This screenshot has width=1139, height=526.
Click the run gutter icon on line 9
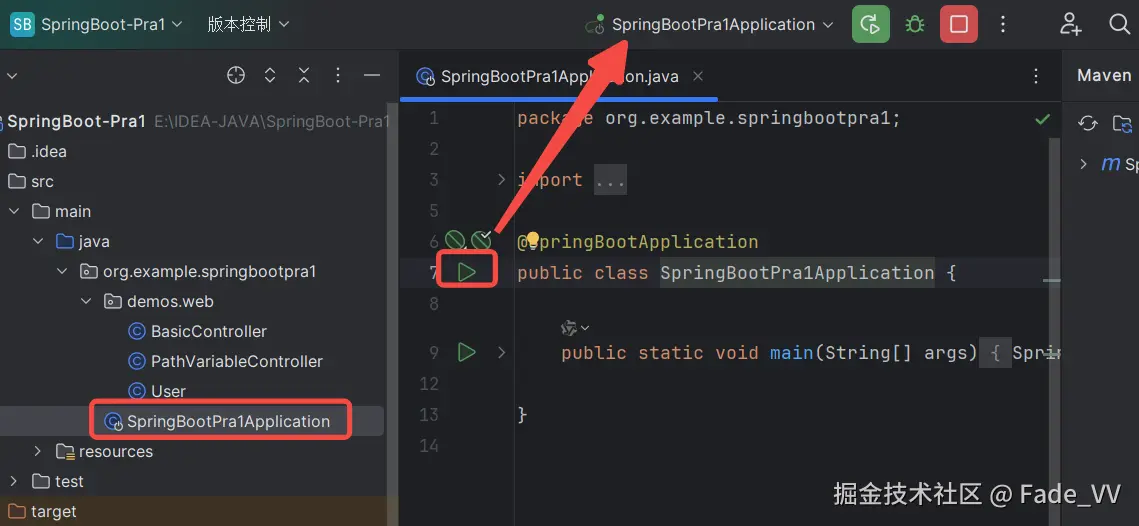[466, 352]
